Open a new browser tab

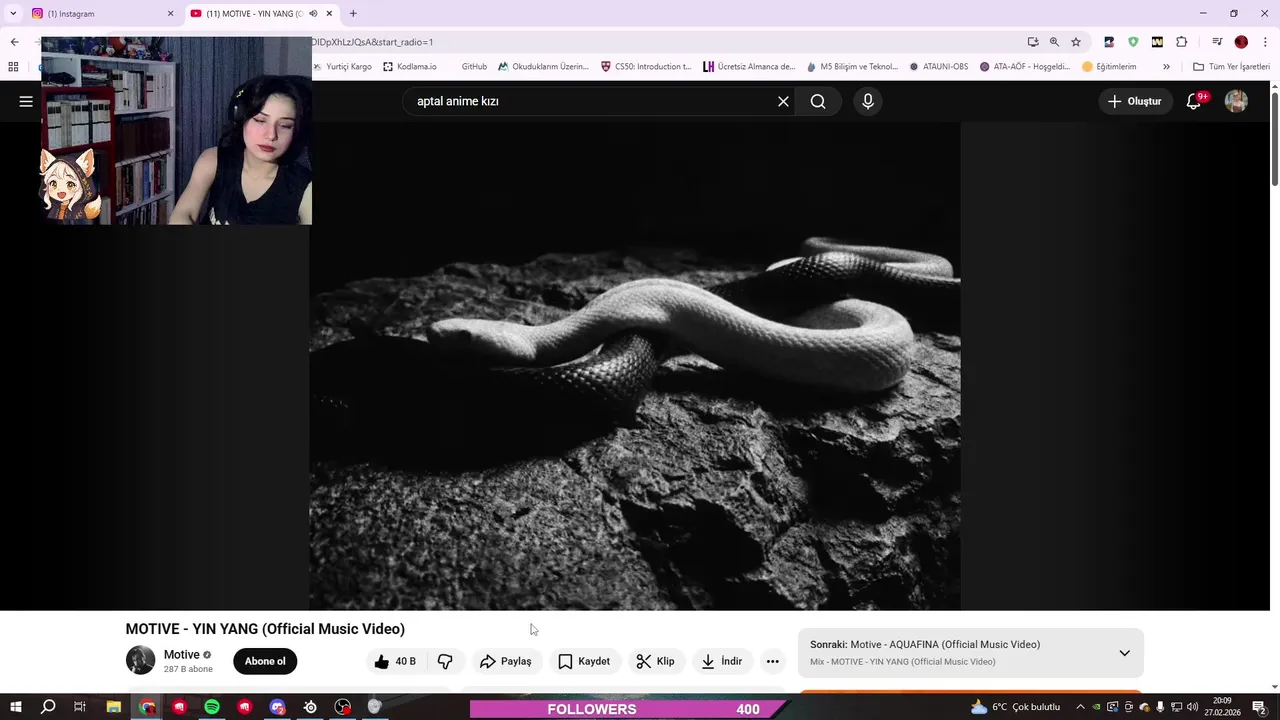coord(353,14)
